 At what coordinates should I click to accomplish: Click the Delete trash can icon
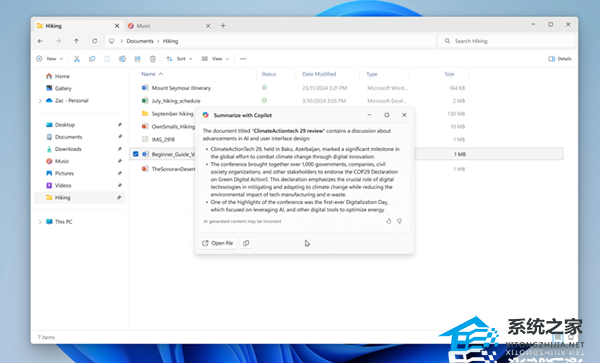(153, 59)
